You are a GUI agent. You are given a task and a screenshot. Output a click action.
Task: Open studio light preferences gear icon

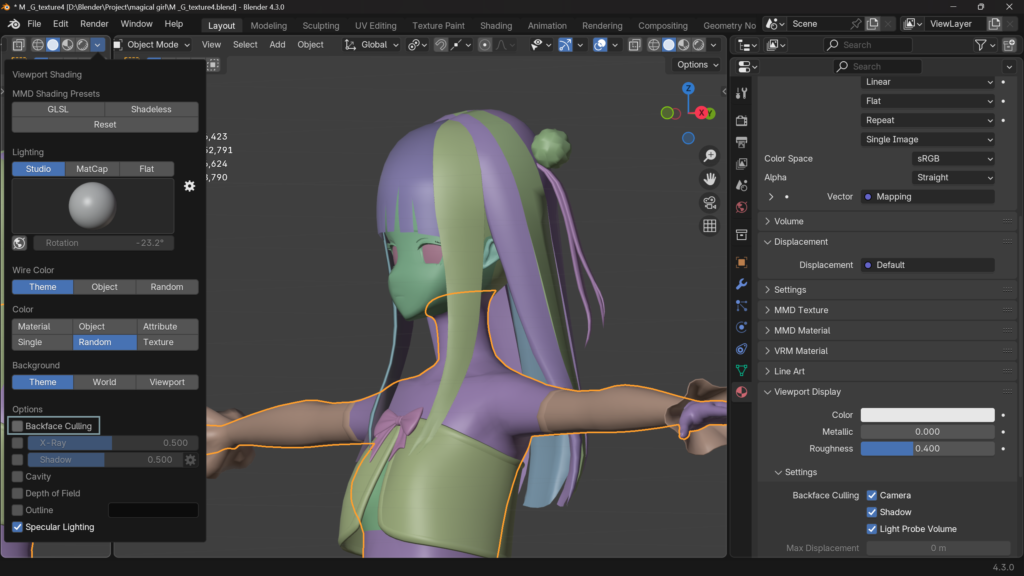coord(189,186)
